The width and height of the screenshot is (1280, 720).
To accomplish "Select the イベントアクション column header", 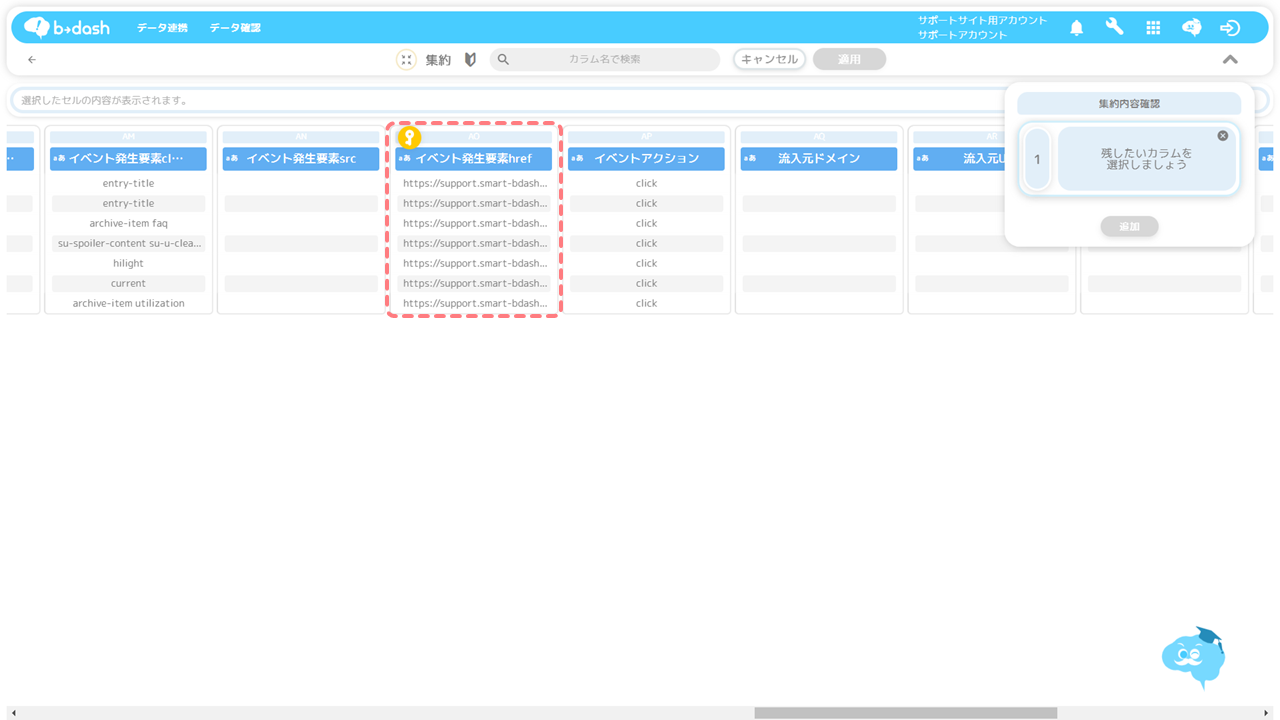I will (646, 158).
